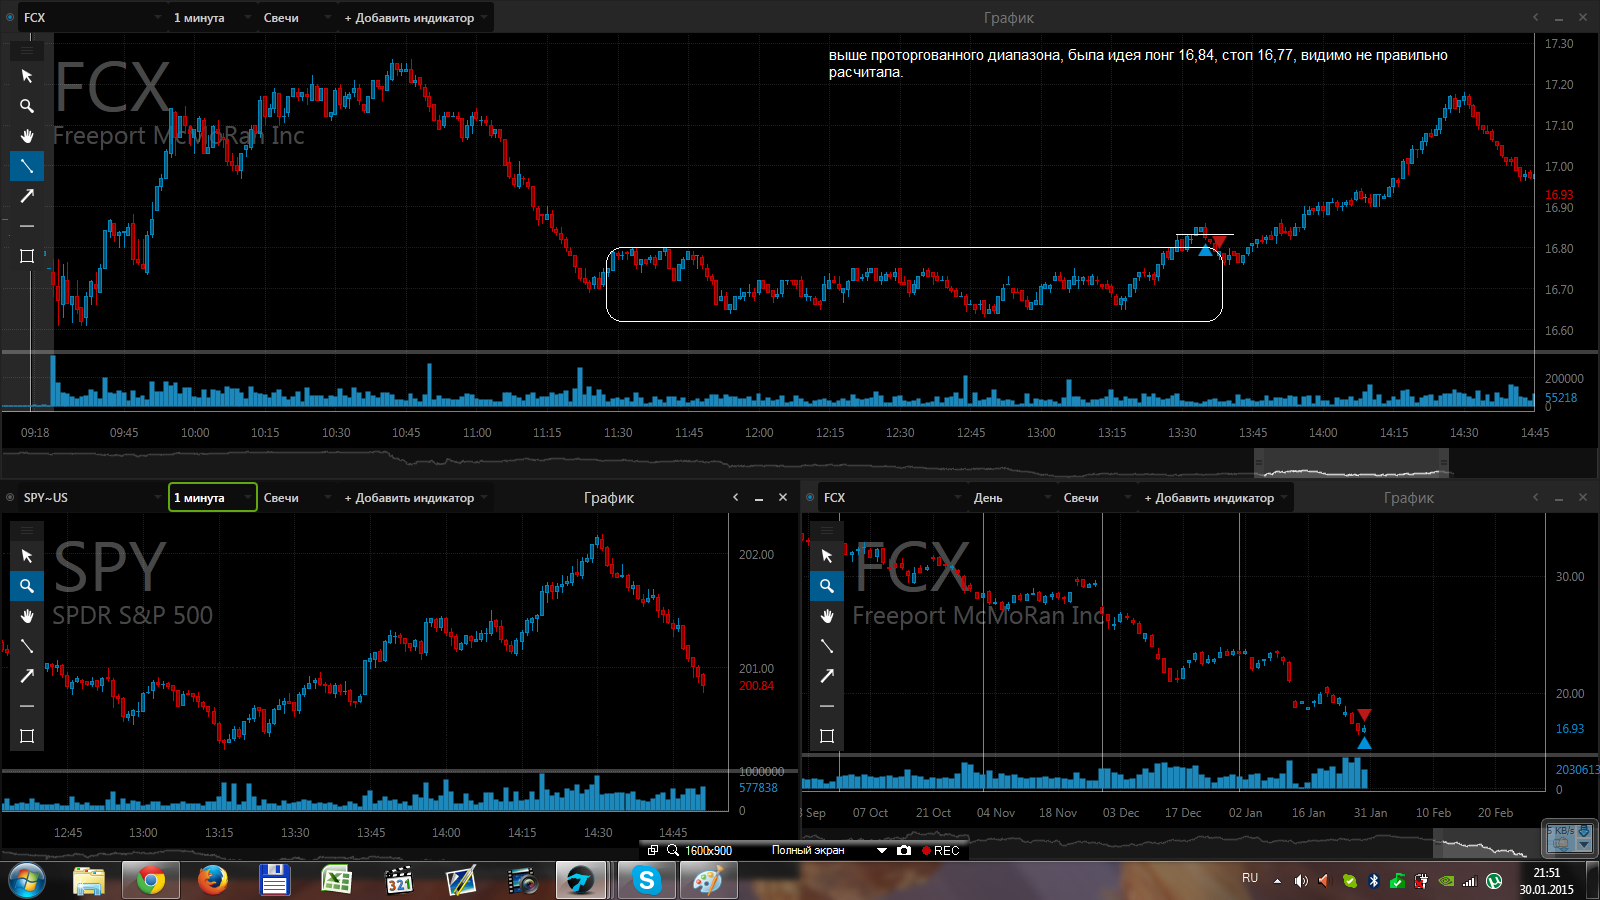
Task: Open the Windows Start menu
Action: (27, 880)
